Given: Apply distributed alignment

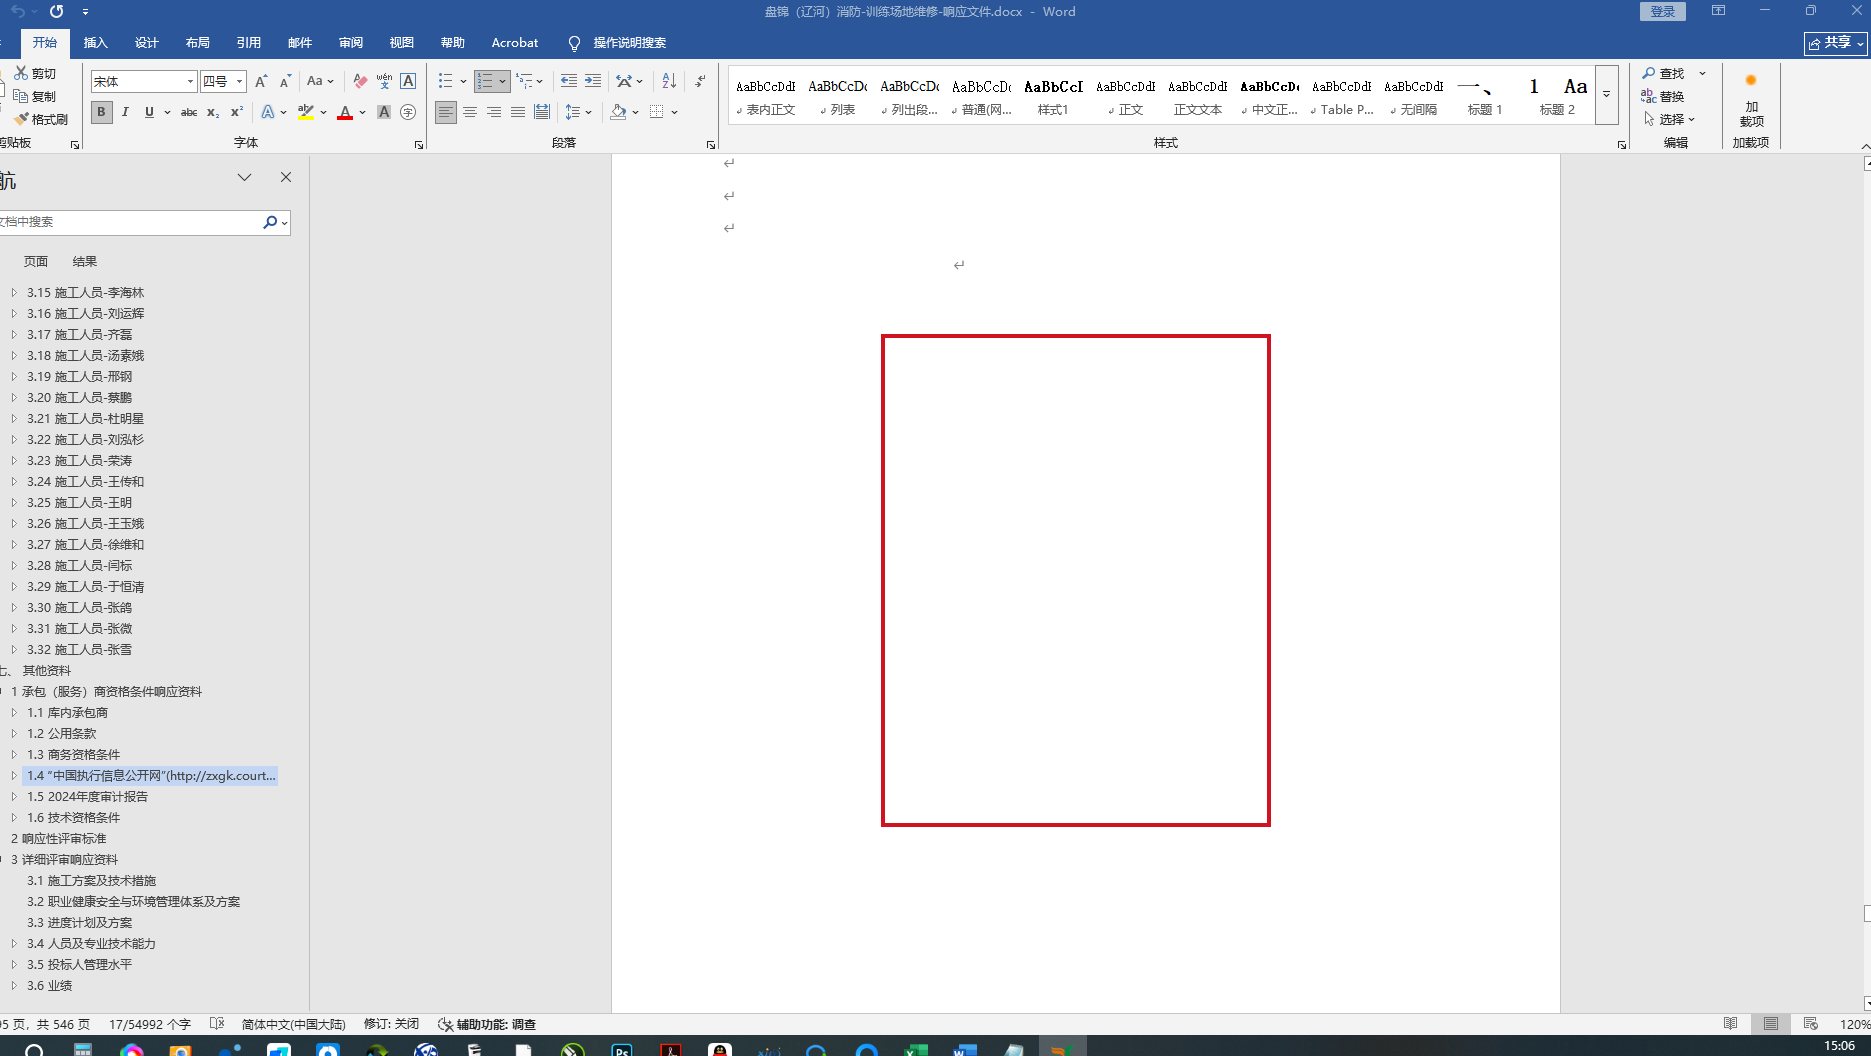Looking at the screenshot, I should click(542, 112).
